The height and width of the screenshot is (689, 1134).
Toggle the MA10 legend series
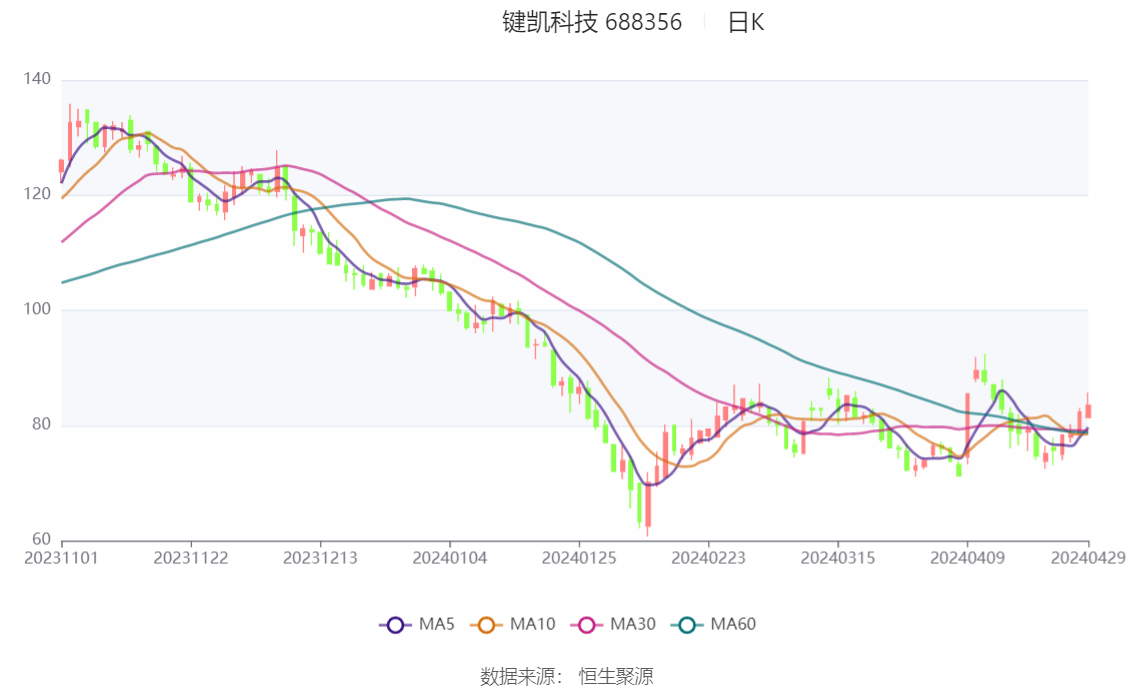click(x=513, y=625)
